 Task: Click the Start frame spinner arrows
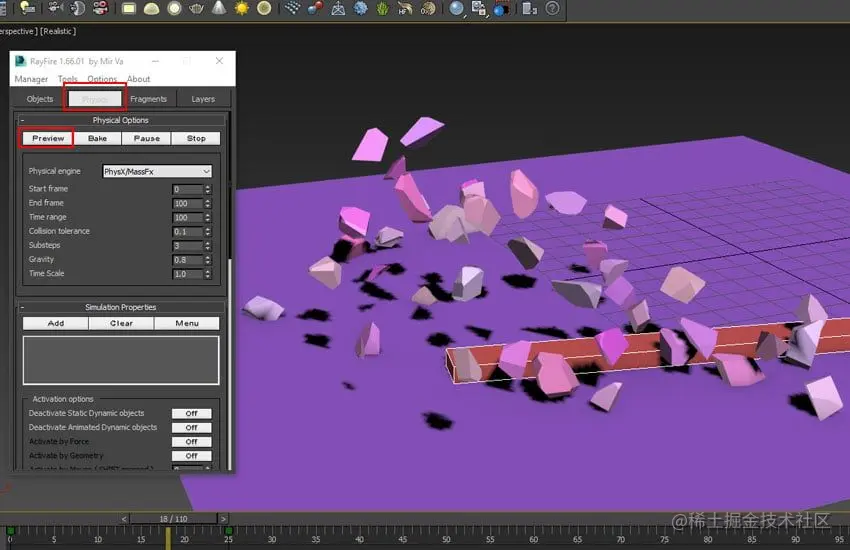coord(208,189)
